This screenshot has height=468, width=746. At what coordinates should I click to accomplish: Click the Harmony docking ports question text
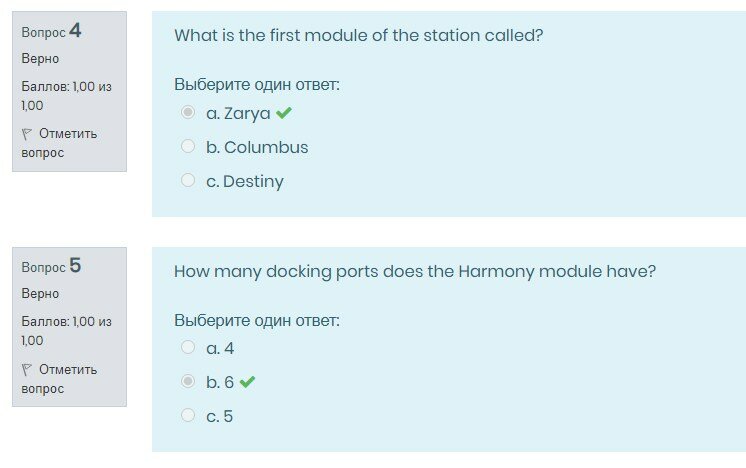click(x=414, y=271)
